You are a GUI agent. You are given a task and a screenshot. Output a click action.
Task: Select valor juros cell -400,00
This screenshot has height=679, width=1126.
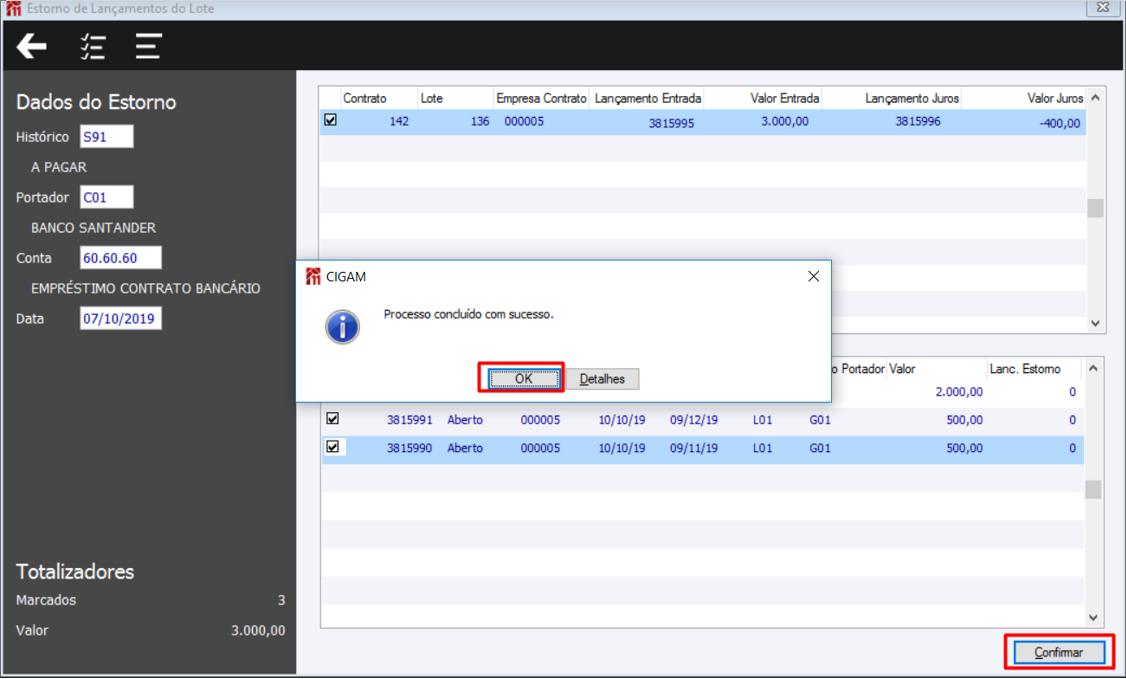[x=1059, y=123]
